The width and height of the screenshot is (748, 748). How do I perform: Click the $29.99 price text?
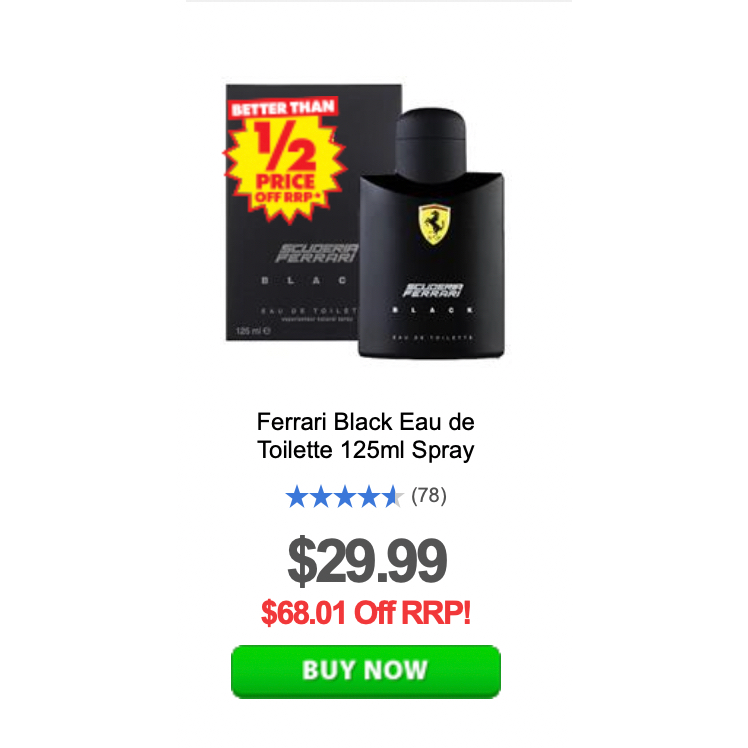click(367, 560)
